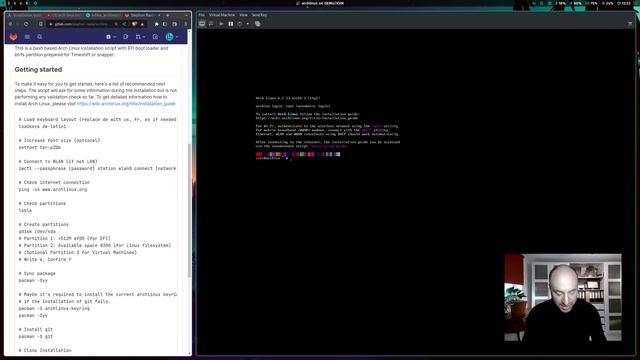Click the volume percentage in top bar
This screenshot has width=640, height=360.
(576, 3)
